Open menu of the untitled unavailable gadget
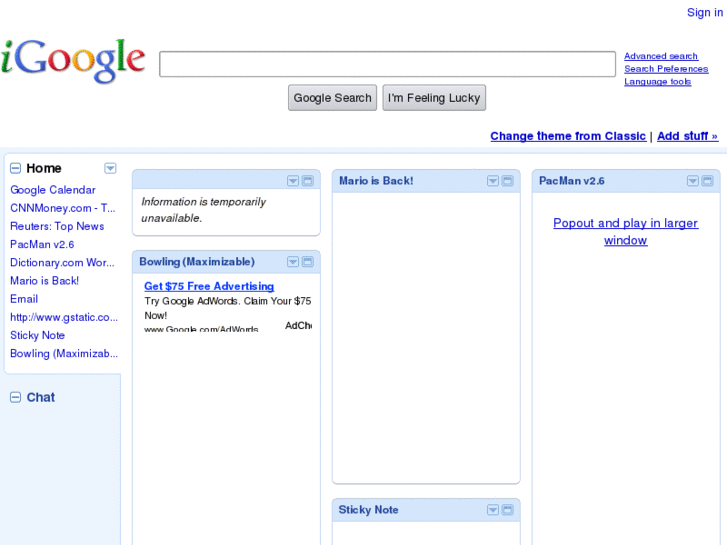 tap(293, 181)
